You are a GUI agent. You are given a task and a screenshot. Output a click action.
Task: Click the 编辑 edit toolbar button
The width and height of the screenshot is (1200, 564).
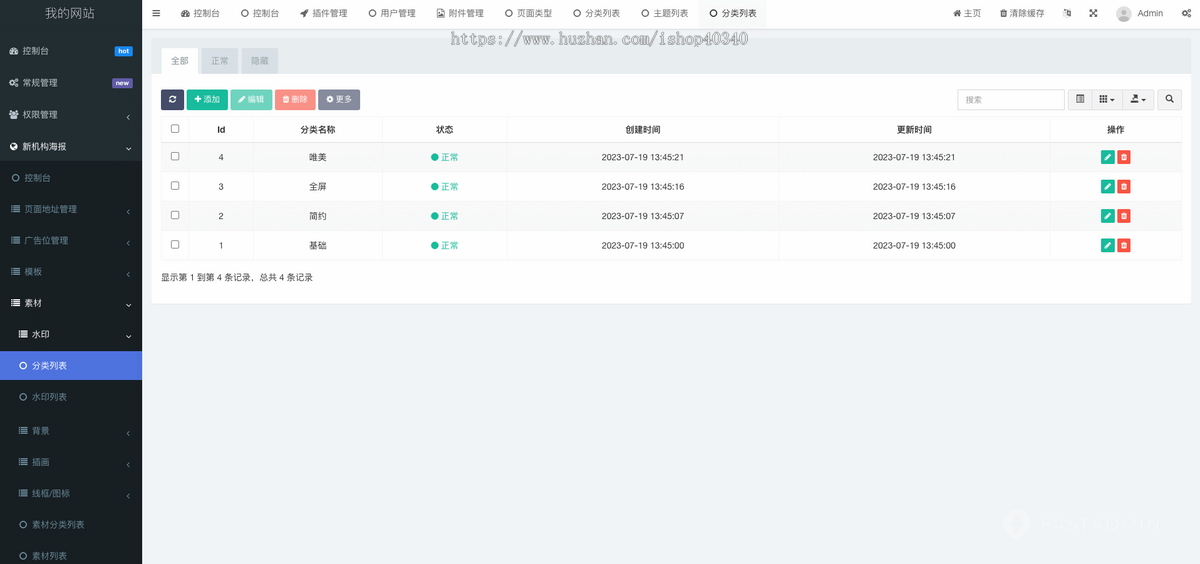point(251,99)
